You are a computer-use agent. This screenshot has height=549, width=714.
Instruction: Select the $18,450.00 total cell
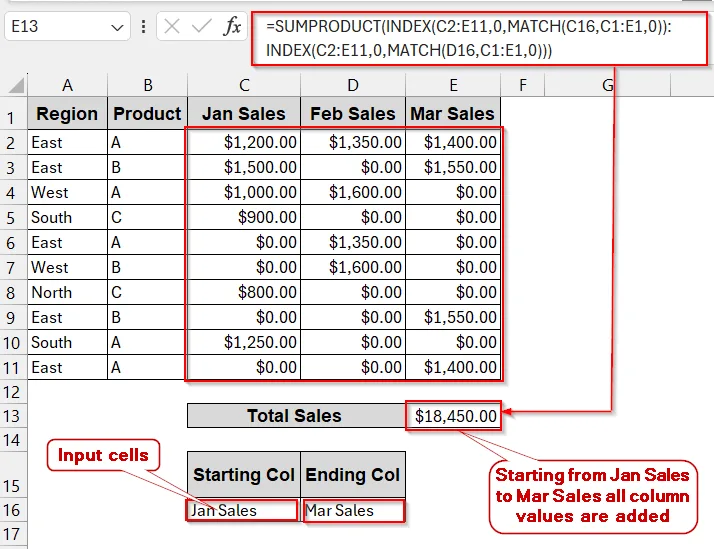(454, 416)
